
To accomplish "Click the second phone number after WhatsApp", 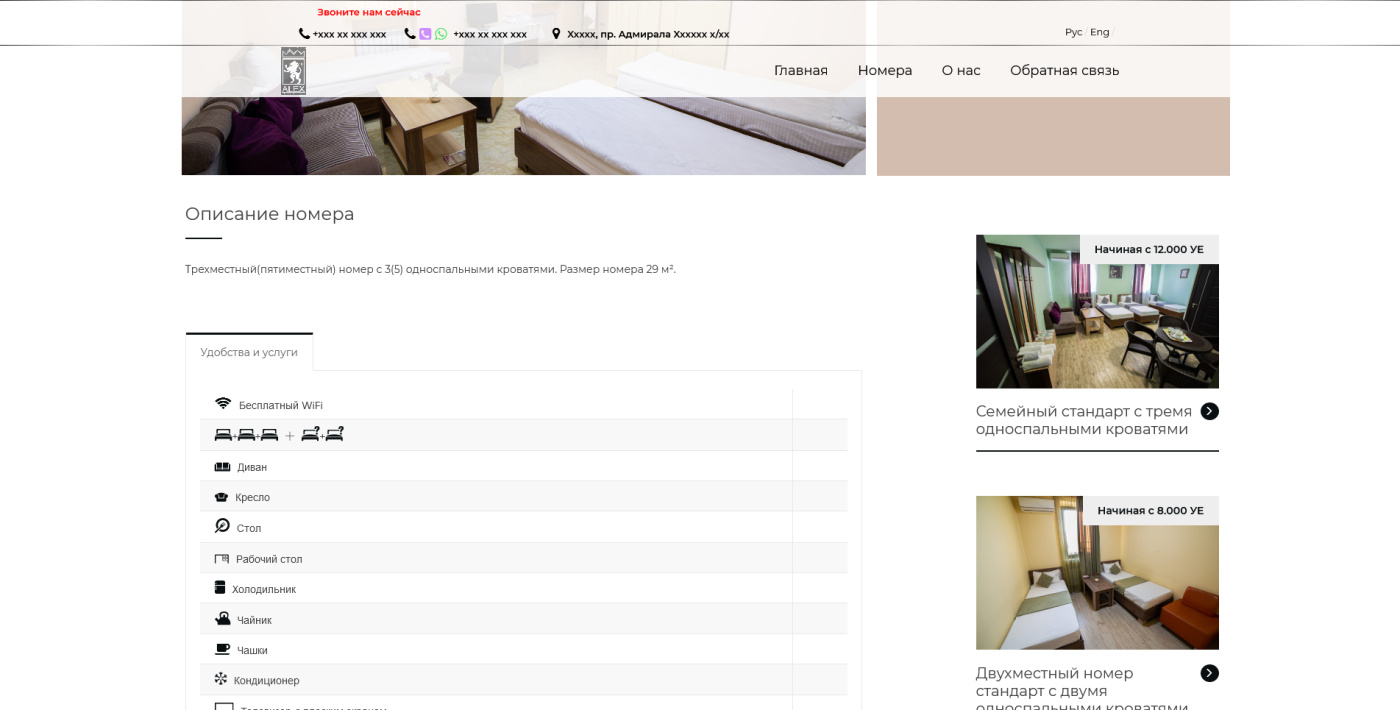I will coord(490,34).
